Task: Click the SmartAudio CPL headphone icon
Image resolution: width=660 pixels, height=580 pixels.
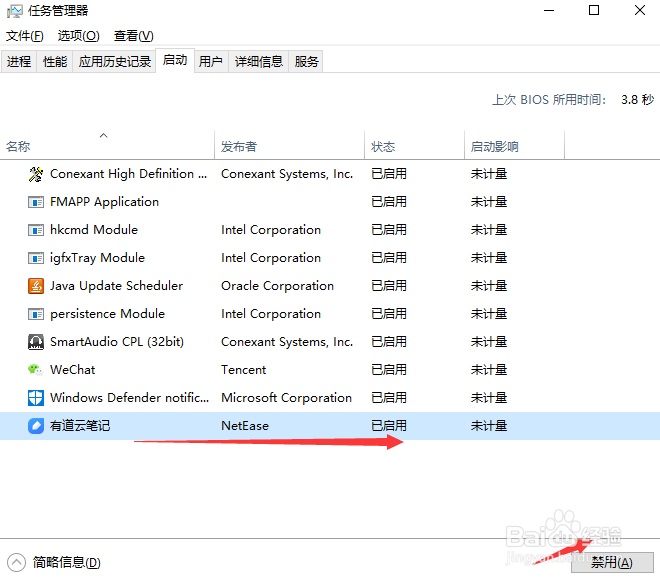Action: pos(36,342)
